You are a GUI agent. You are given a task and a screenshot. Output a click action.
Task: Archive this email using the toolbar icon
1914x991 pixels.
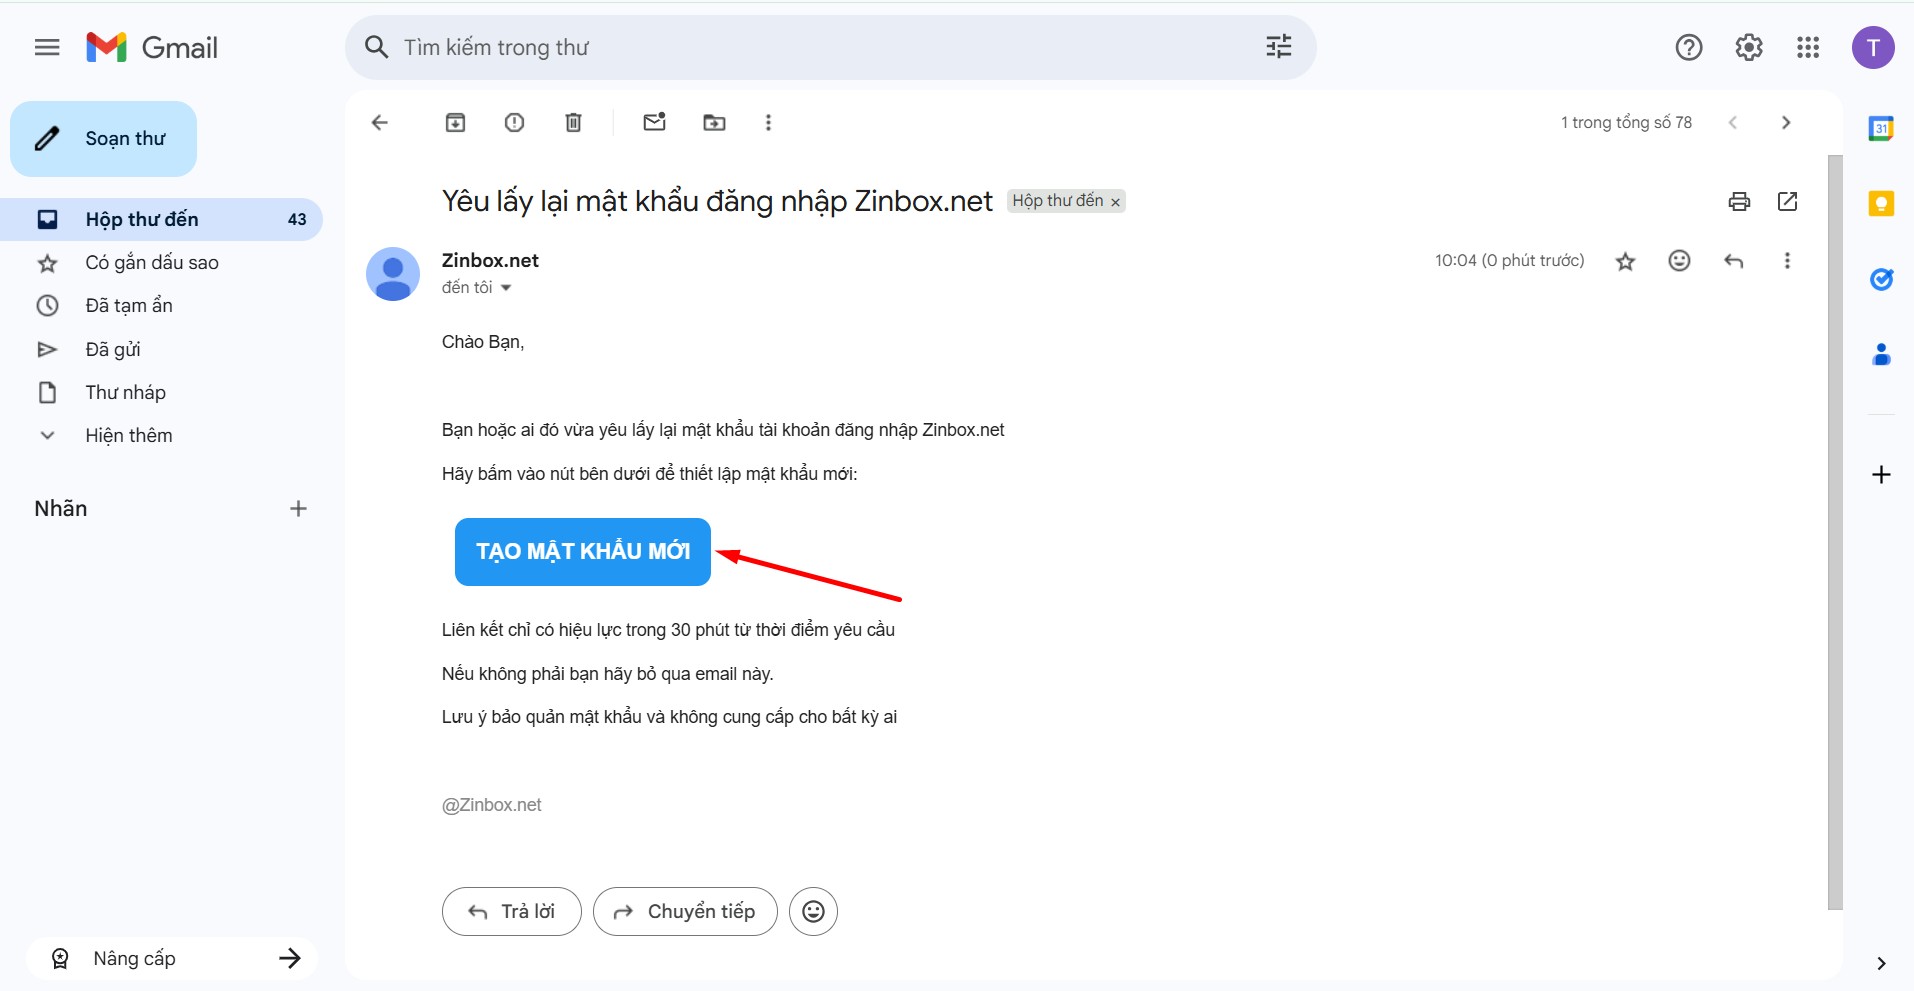click(x=455, y=122)
